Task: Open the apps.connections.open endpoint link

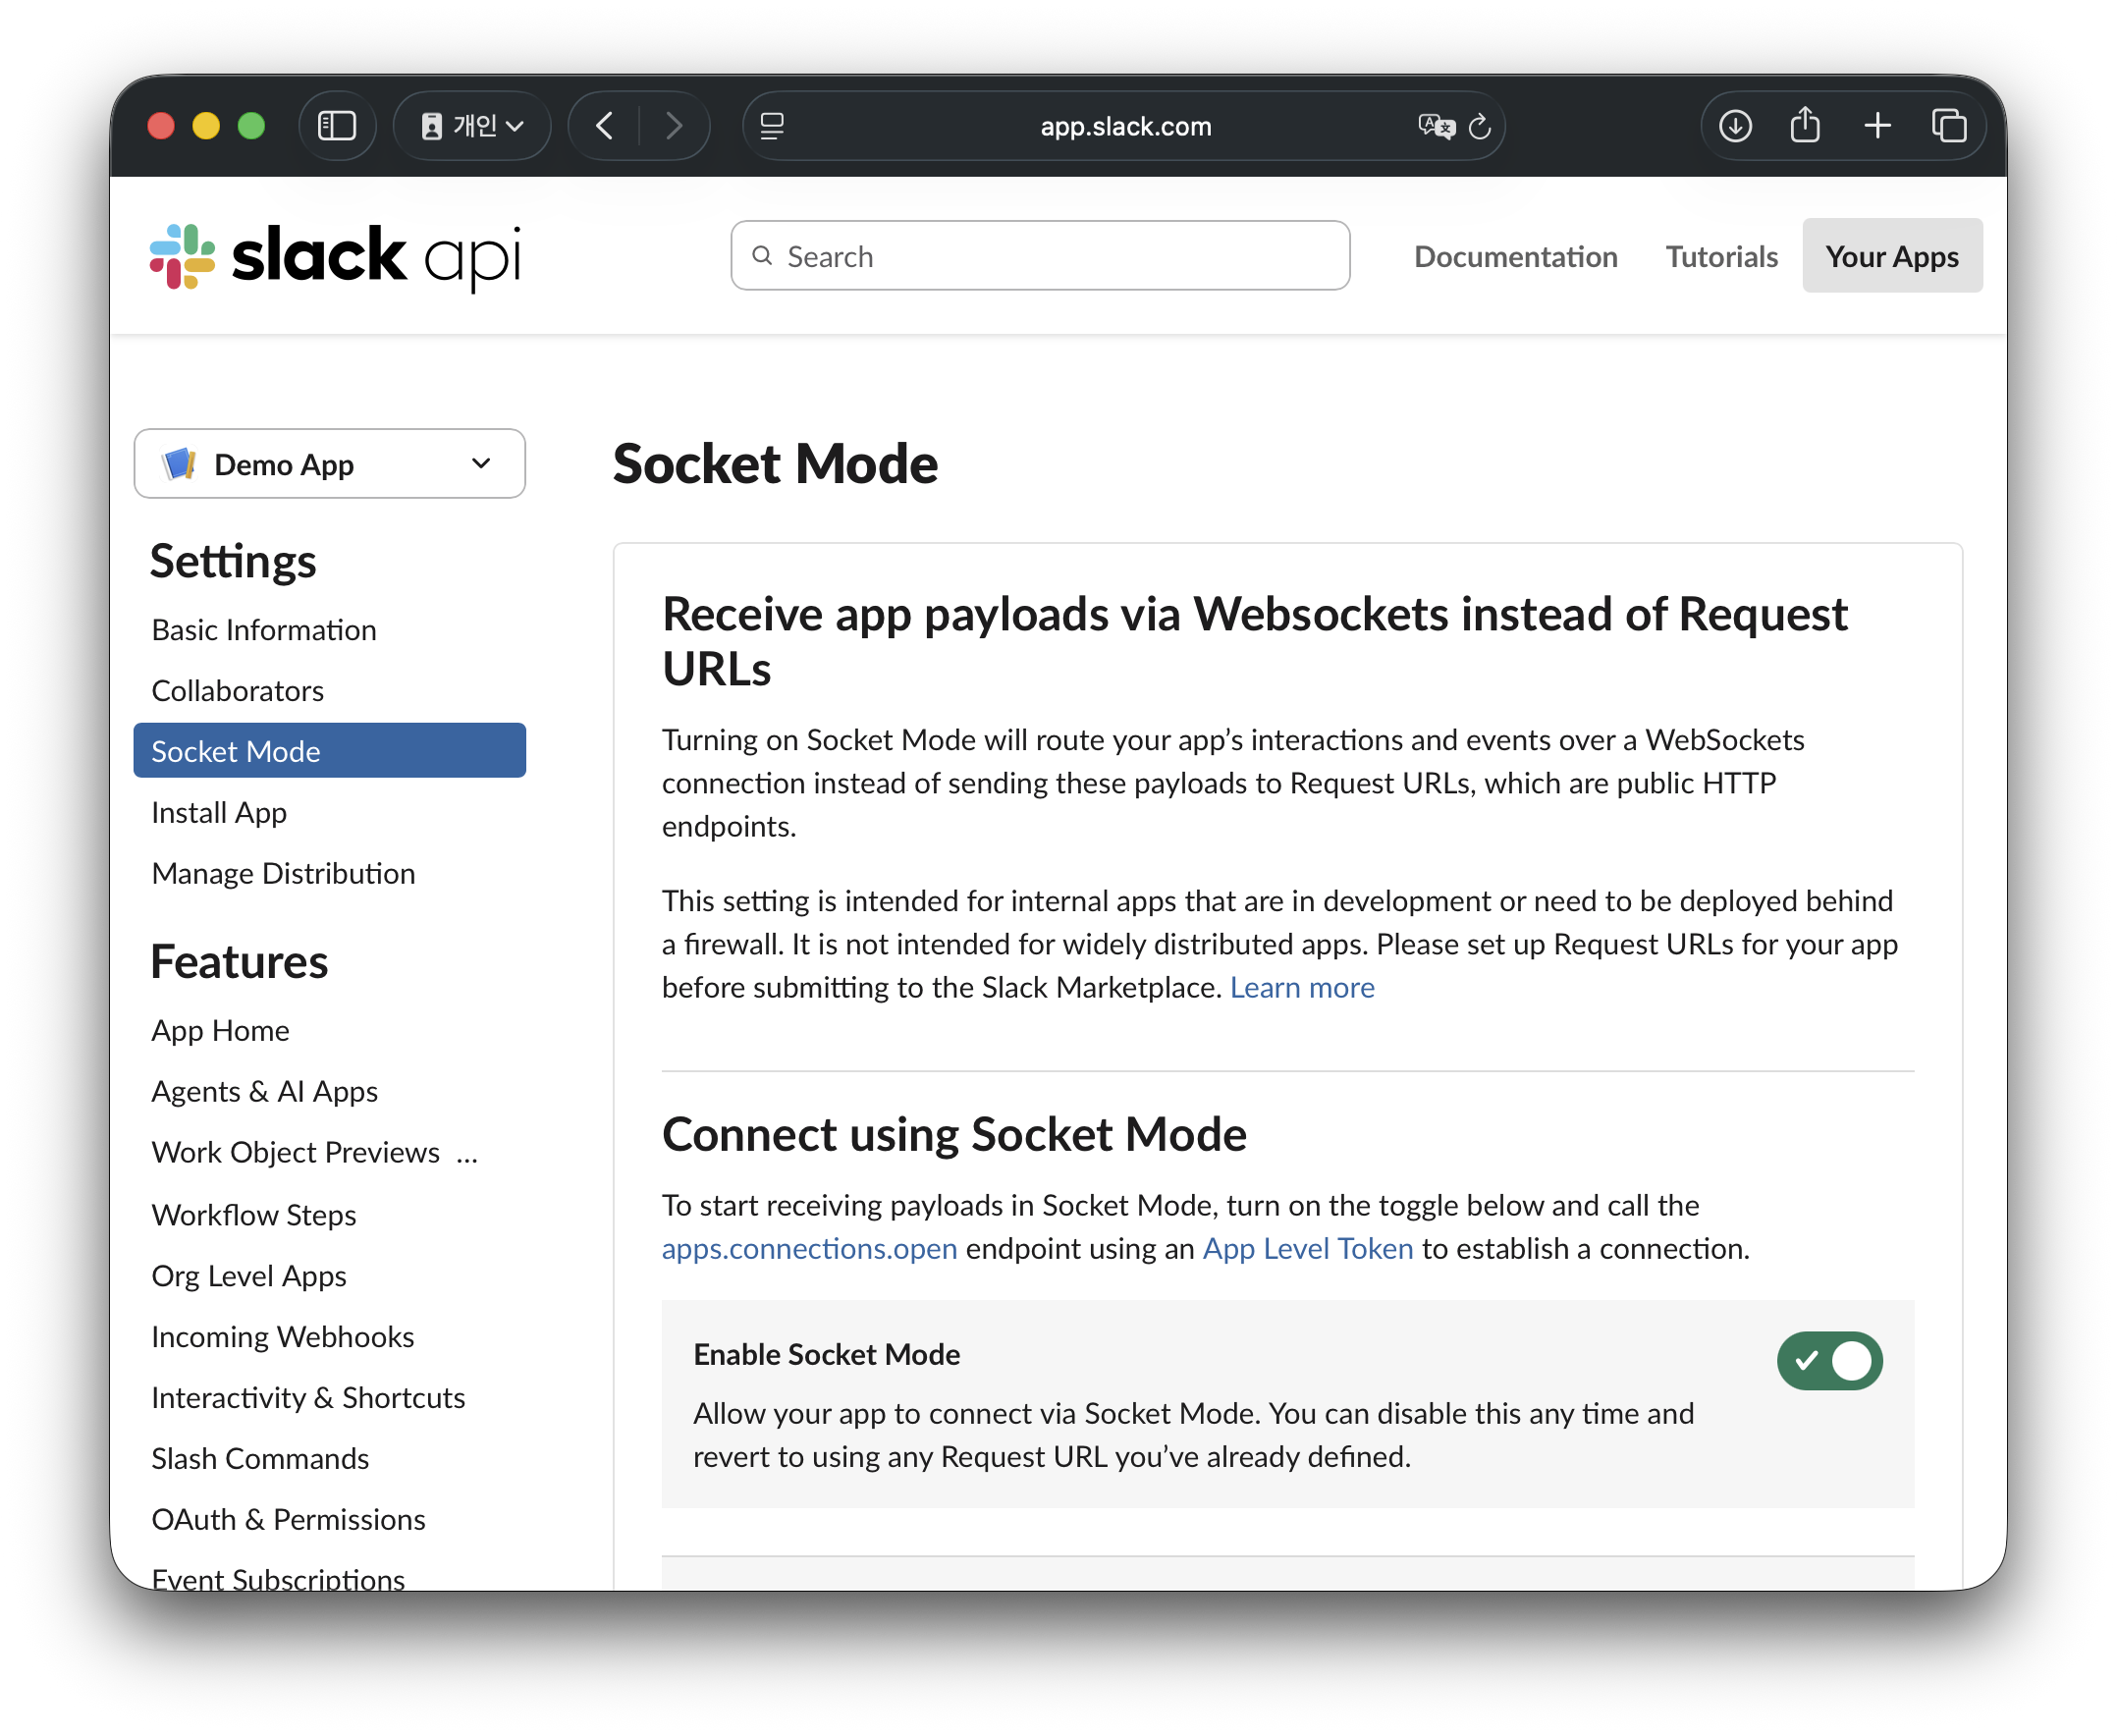Action: click(x=810, y=1249)
